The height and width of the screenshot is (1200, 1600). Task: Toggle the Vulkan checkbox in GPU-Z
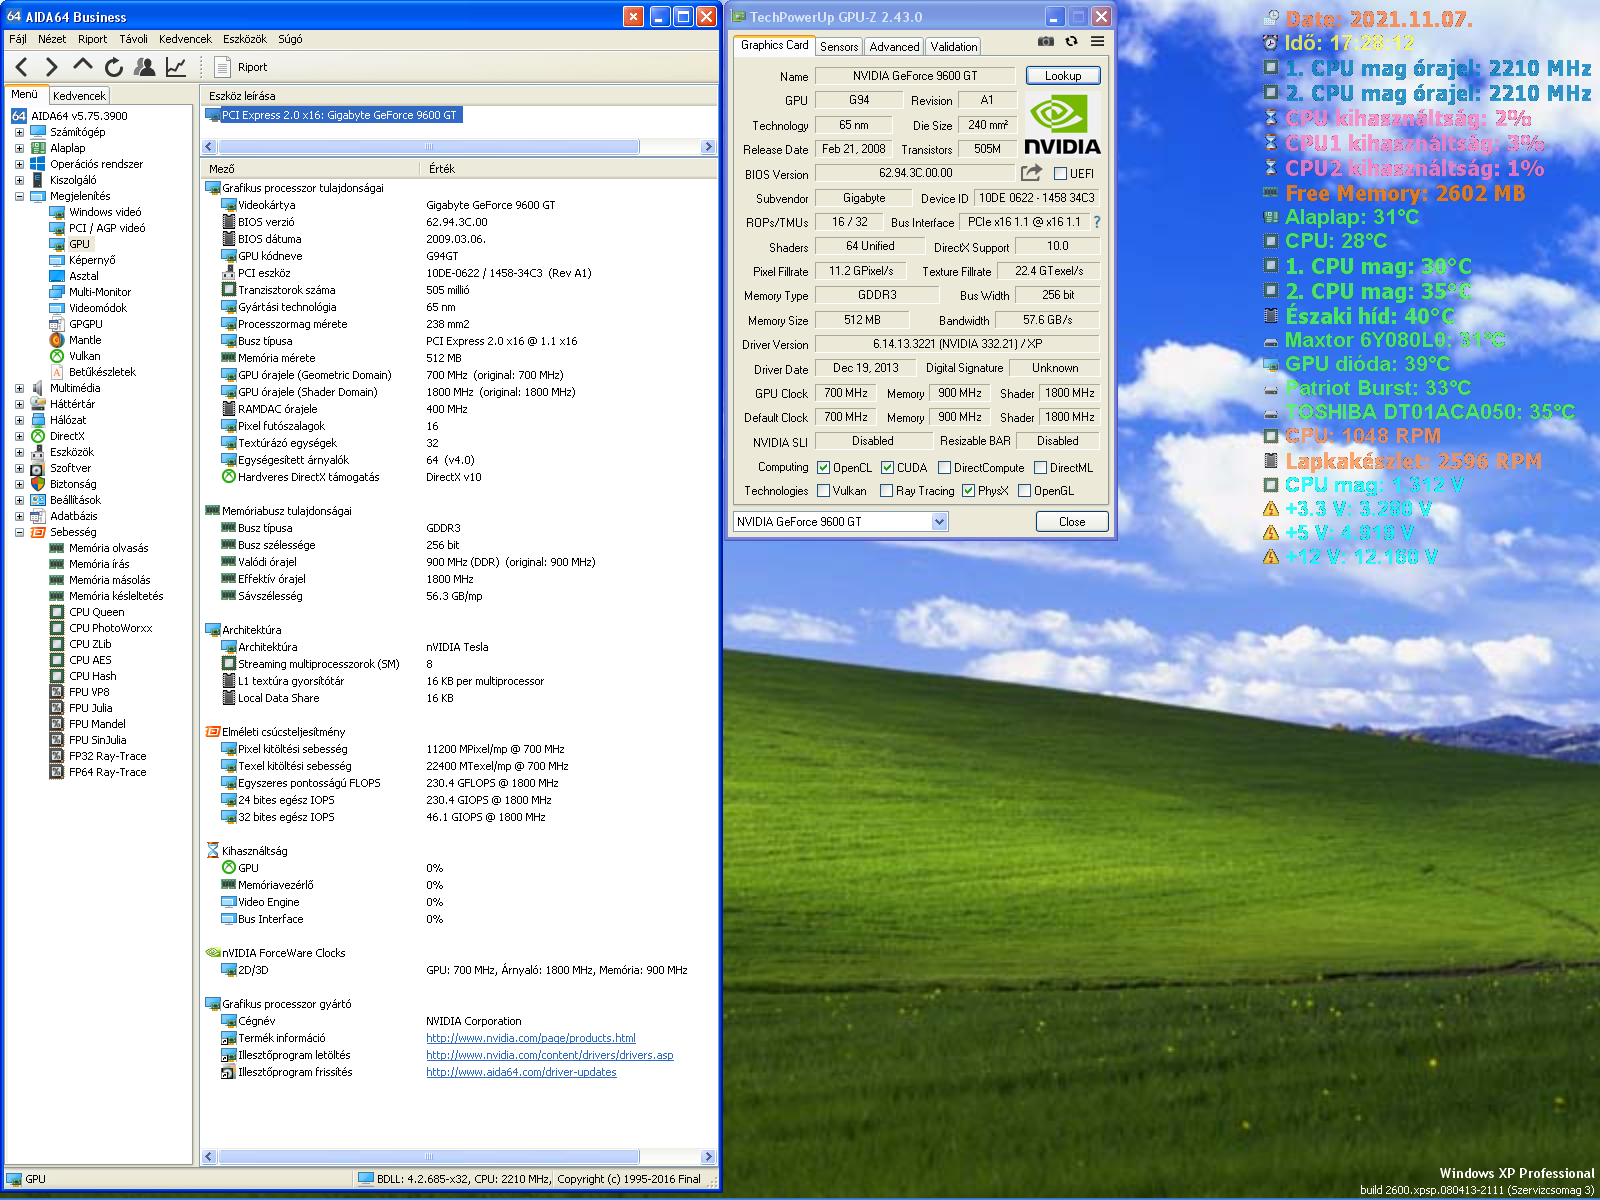tap(823, 491)
